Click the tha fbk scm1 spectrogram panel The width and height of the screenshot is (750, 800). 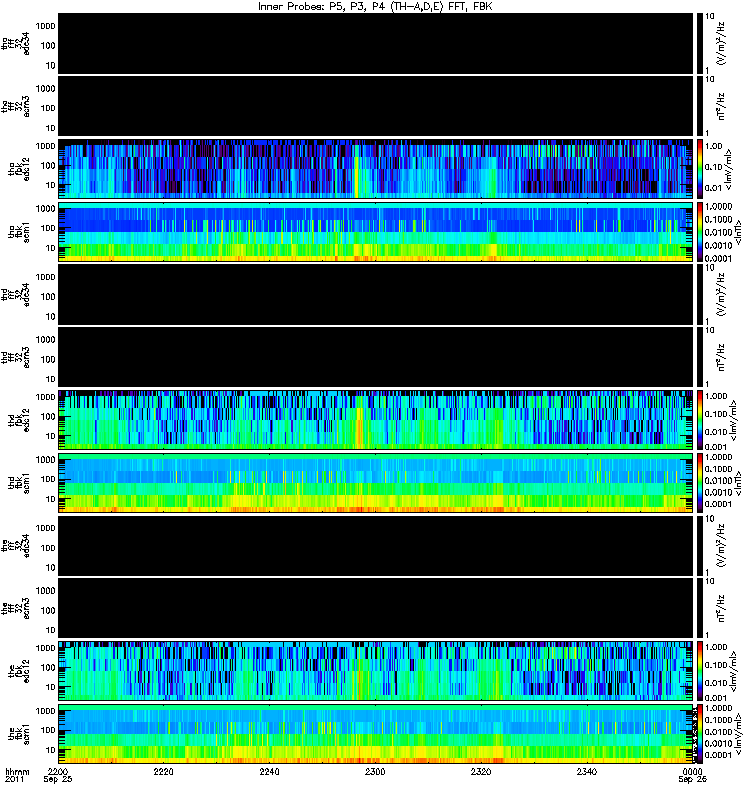[x=376, y=232]
